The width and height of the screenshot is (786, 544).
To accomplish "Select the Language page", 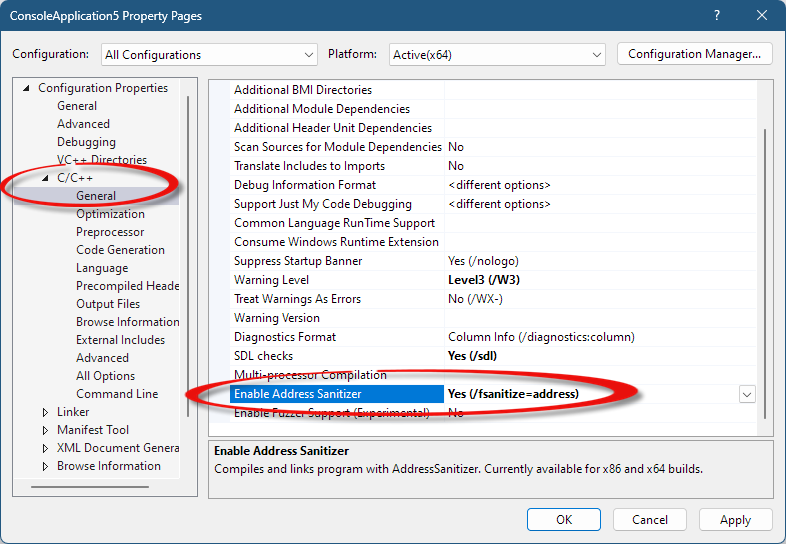I will [x=102, y=268].
